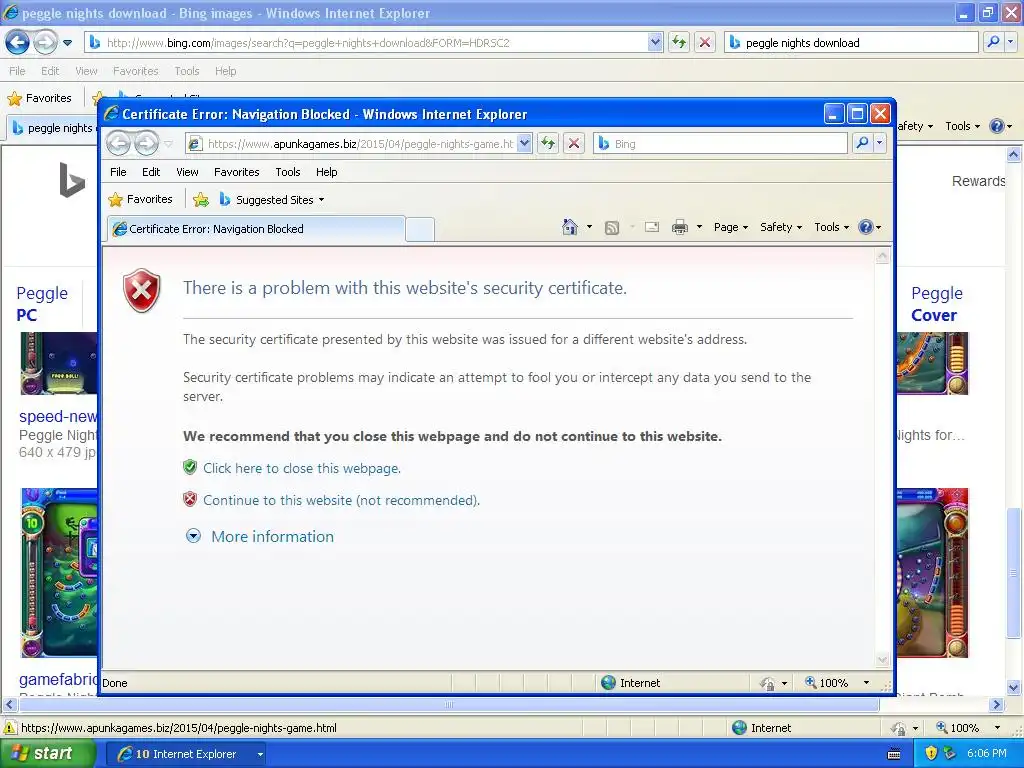Click the Stop icon in the Bing images window
Viewport: 1024px width, 768px height.
pos(705,42)
